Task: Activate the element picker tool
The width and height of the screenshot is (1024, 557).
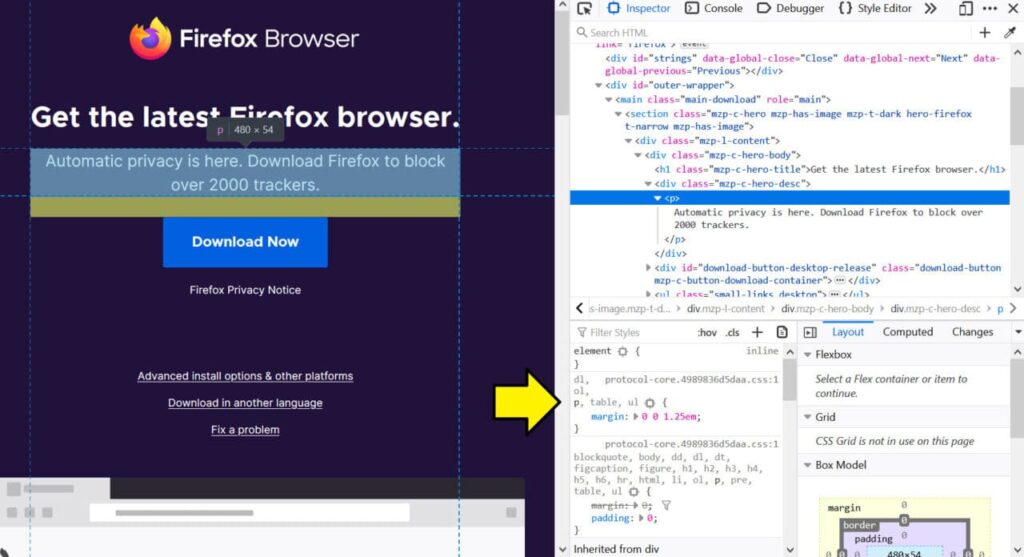Action: (584, 9)
